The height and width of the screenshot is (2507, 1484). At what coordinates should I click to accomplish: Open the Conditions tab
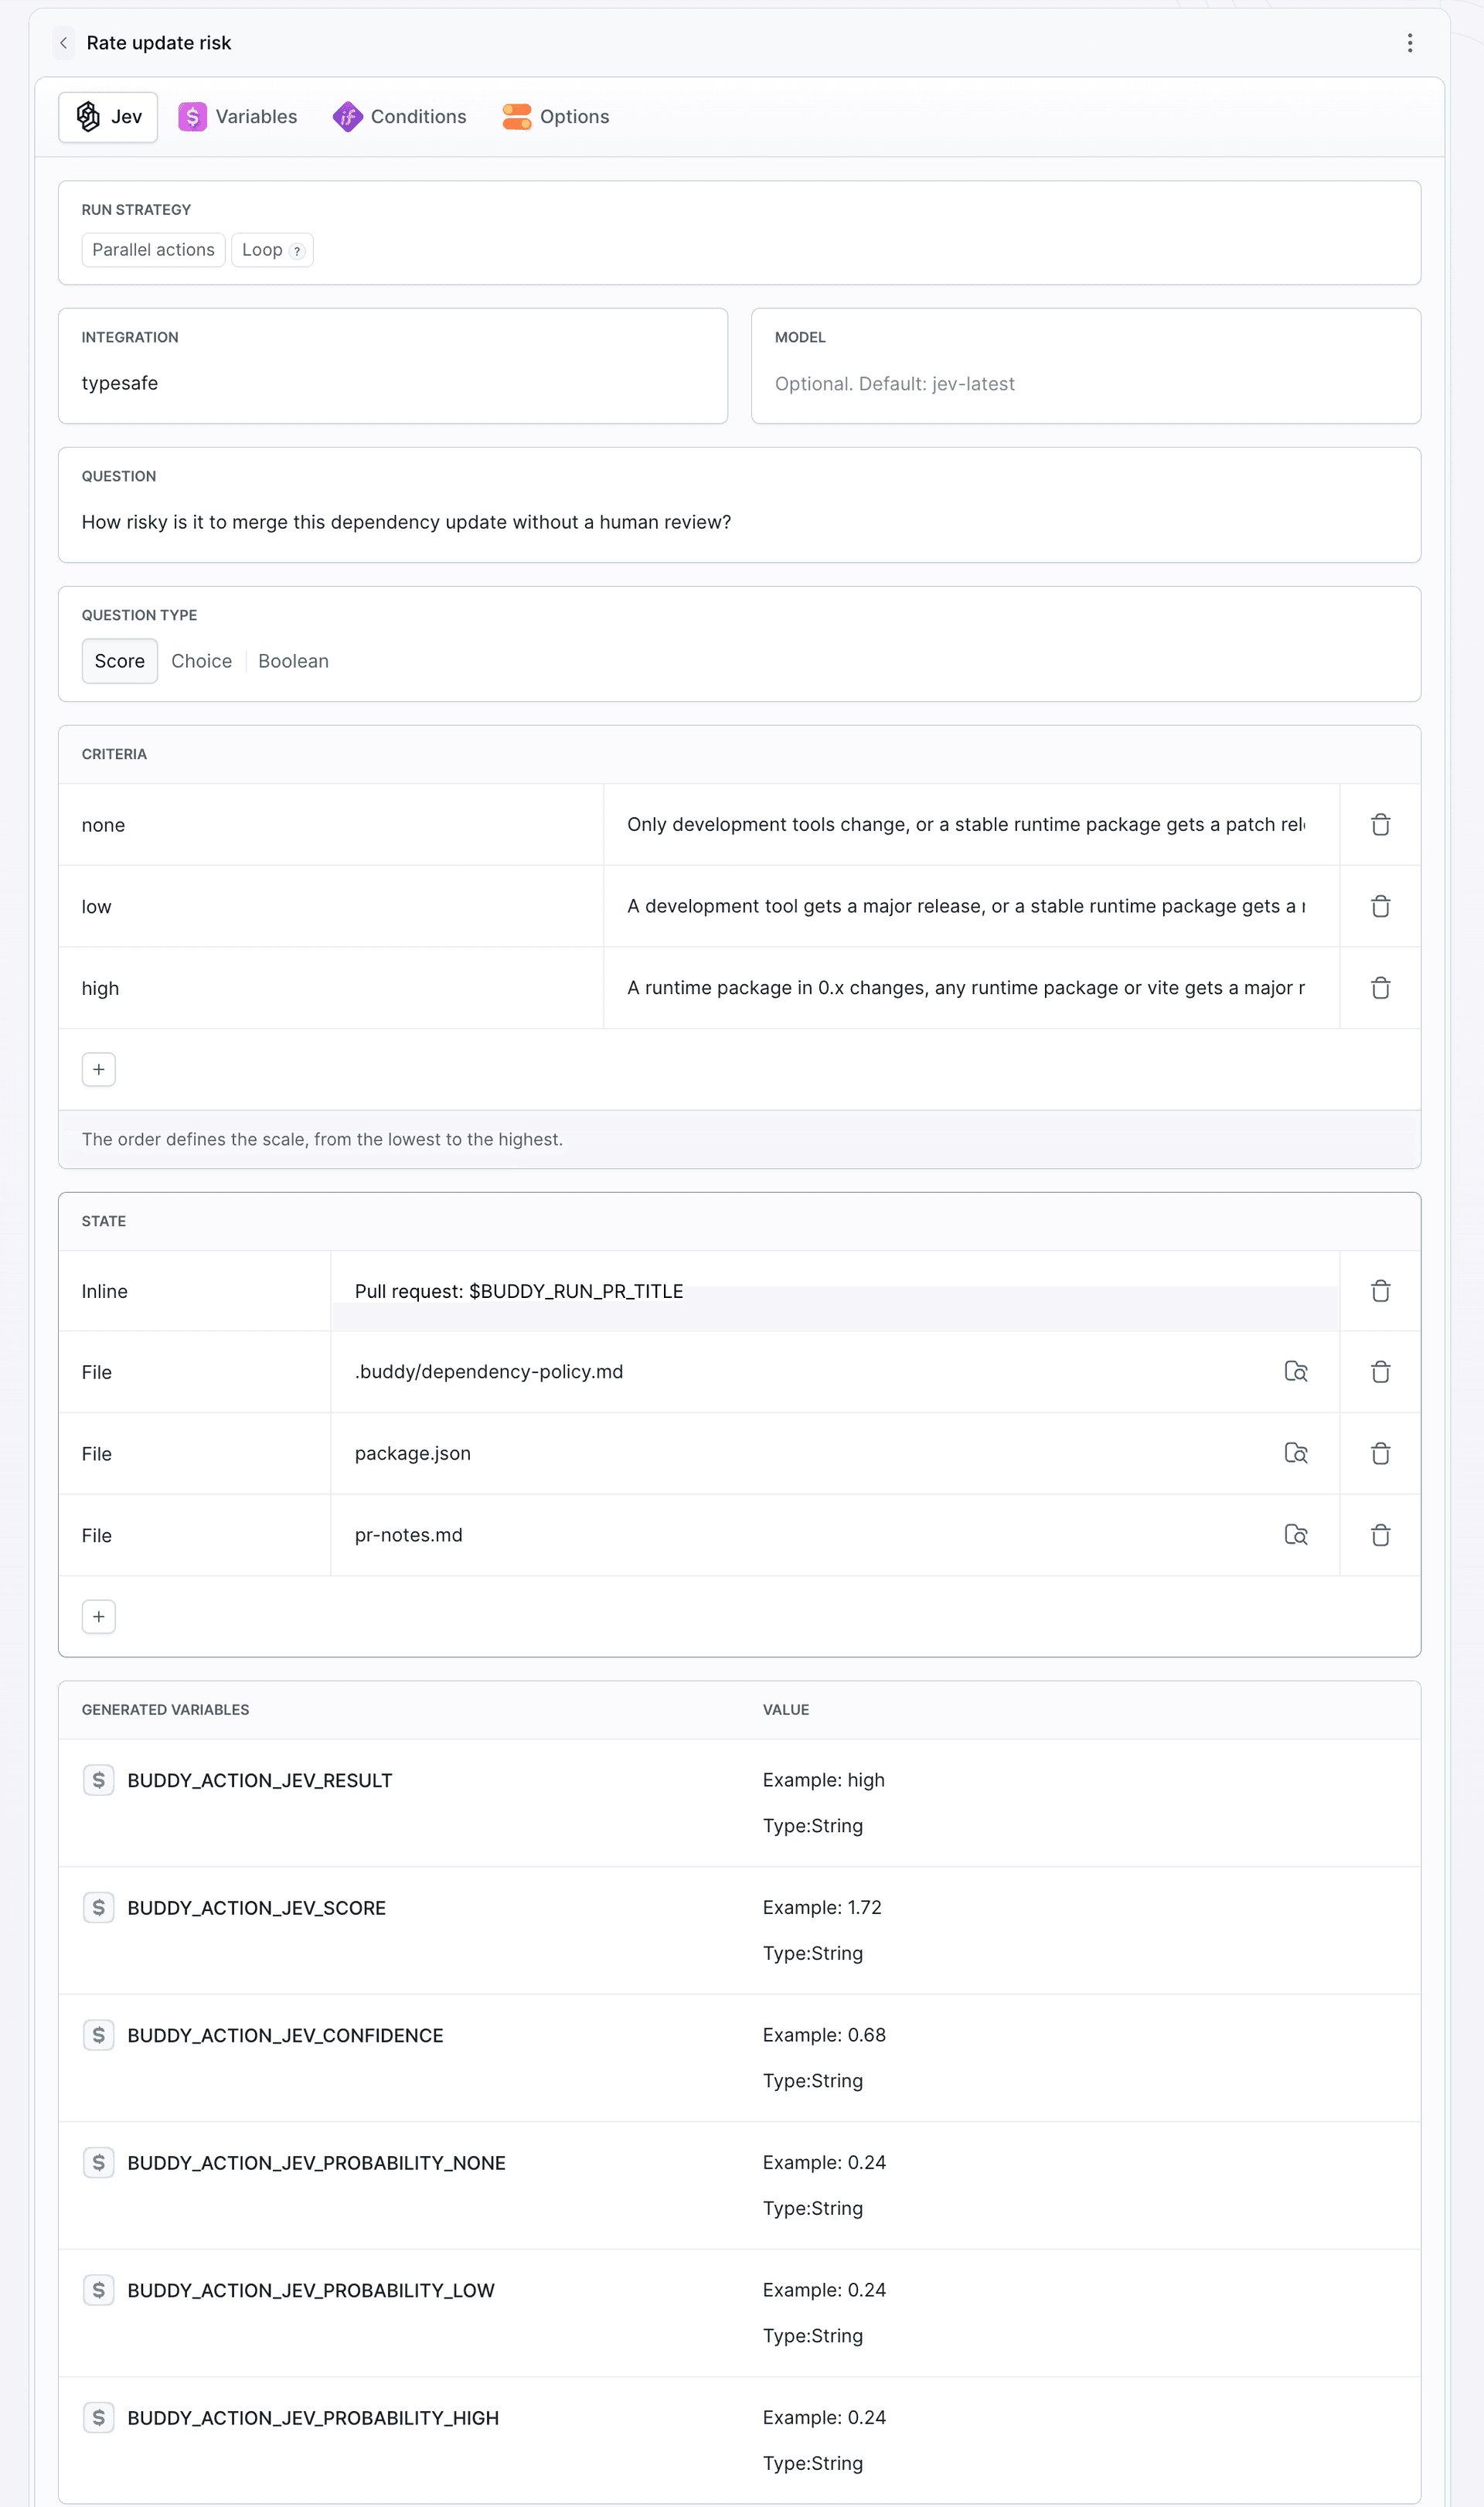pos(400,117)
